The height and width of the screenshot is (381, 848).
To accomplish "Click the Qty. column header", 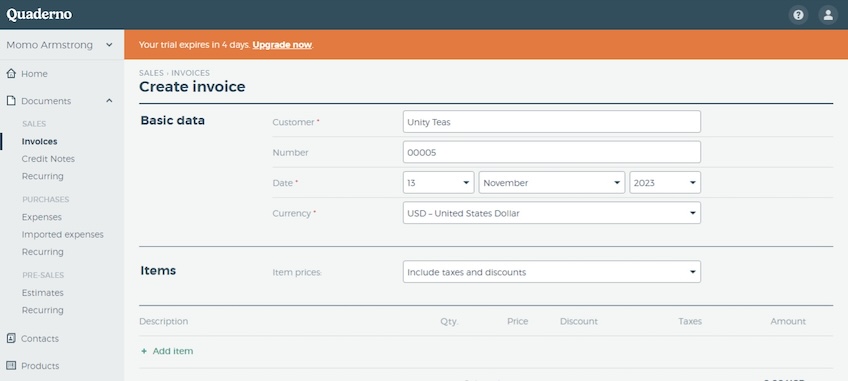I will coord(449,321).
